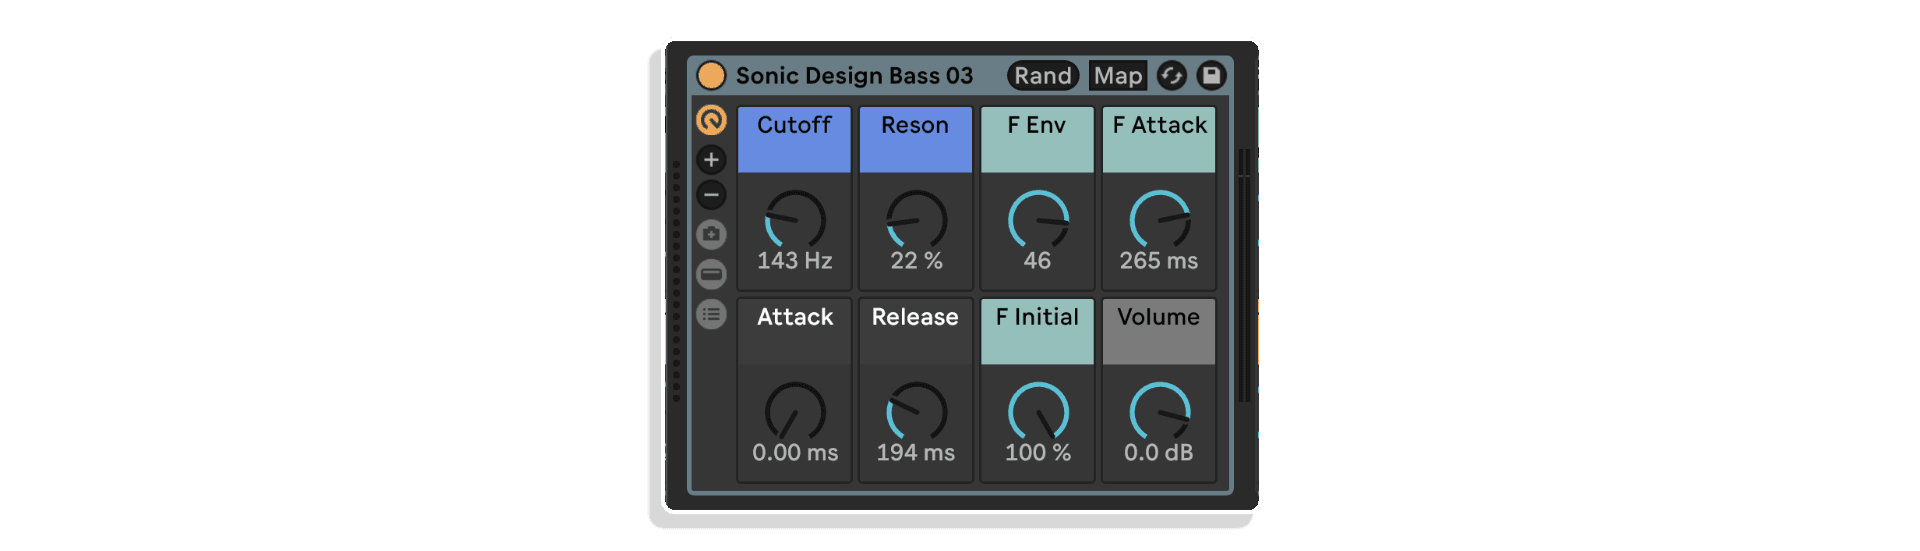Click the 194 ms value
This screenshot has width=1920, height=551.
point(916,453)
